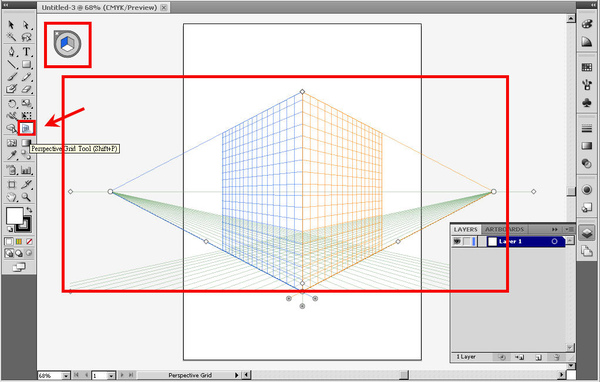600x382 pixels.
Task: Reset to default fill and stroke
Action: coord(9,229)
